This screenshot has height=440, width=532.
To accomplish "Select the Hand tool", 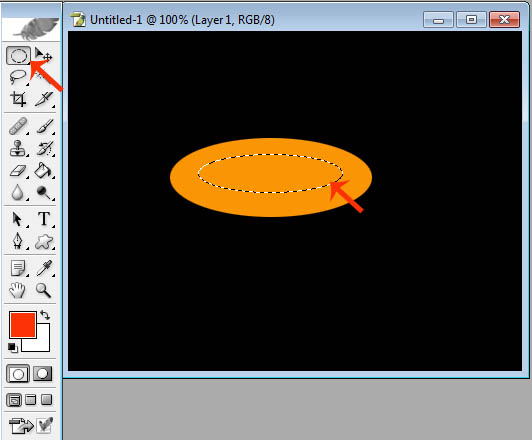I will [x=18, y=290].
